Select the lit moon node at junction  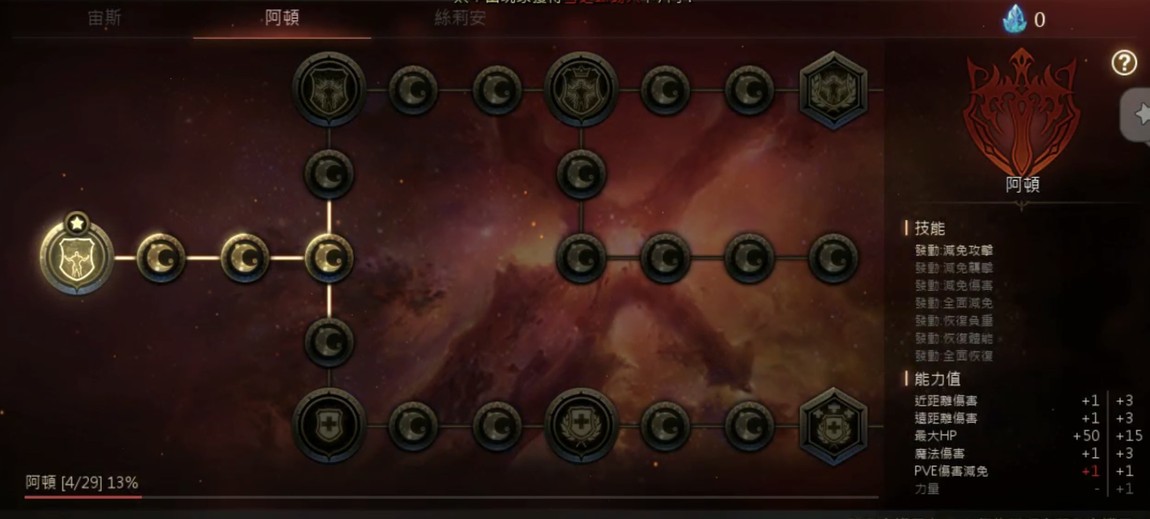329,258
